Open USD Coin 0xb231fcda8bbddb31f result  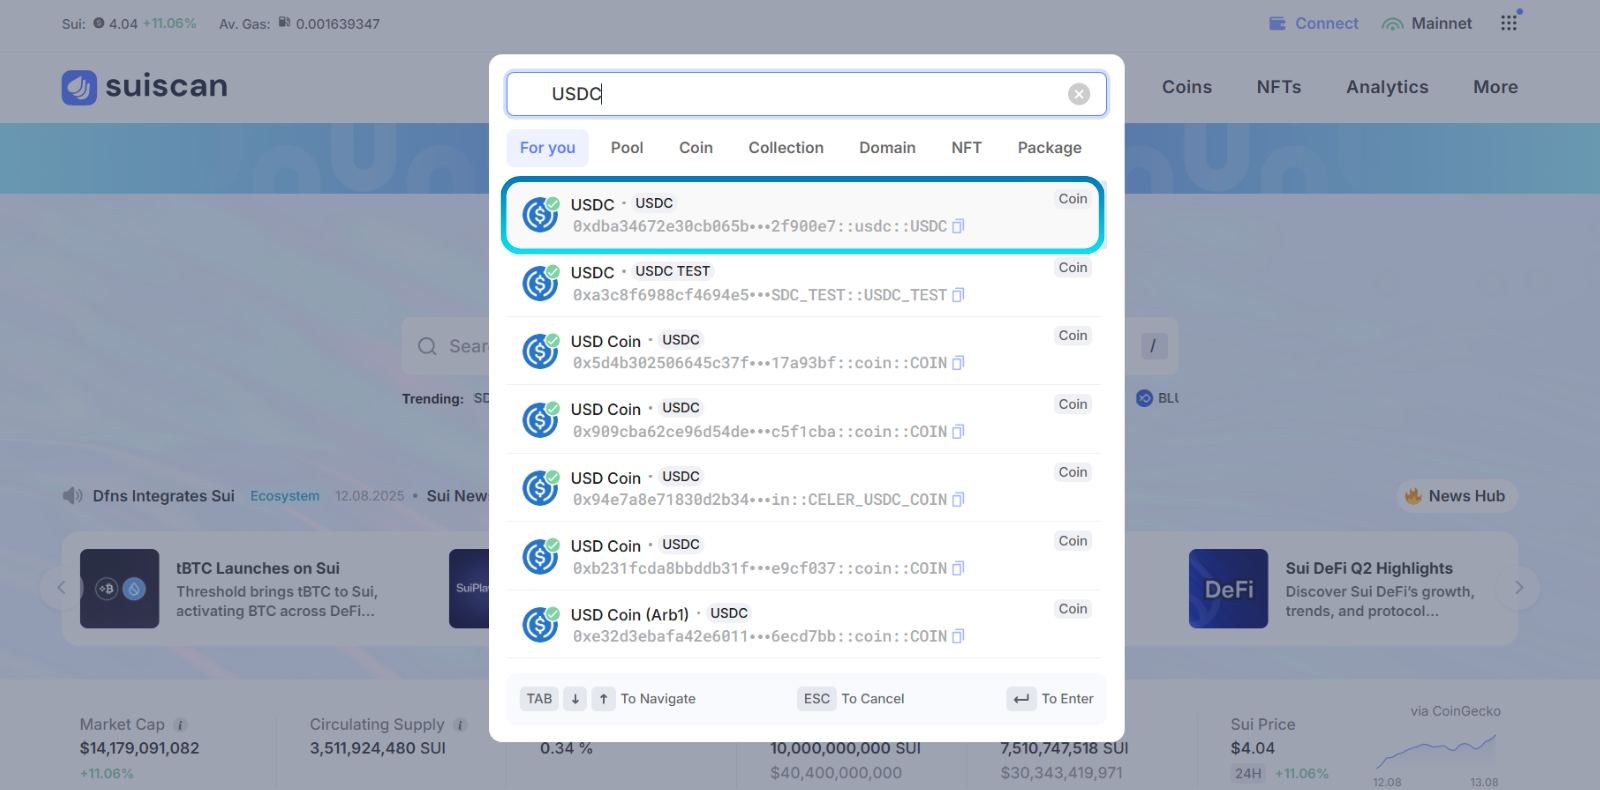802,556
